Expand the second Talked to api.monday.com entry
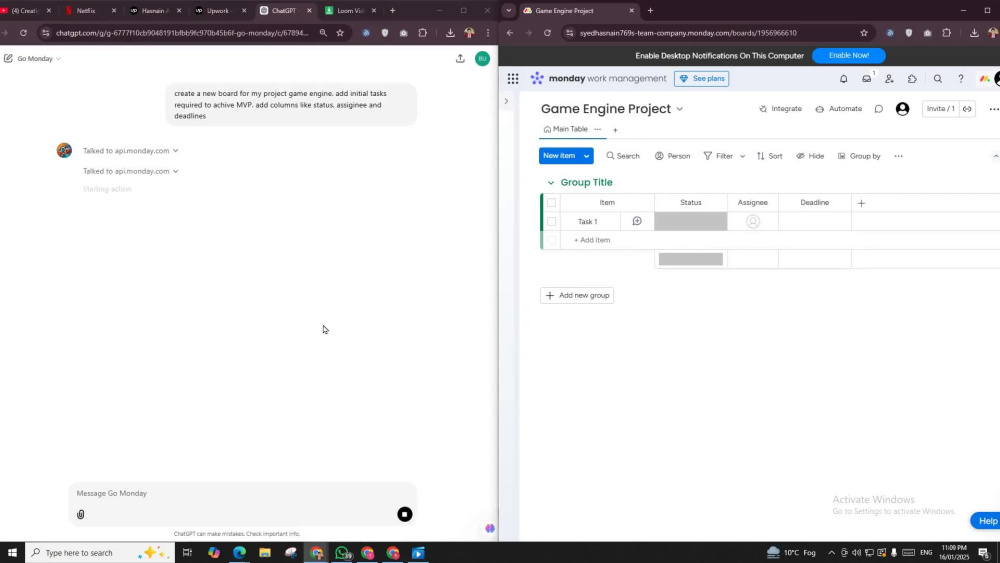The image size is (1000, 563). 130,172
